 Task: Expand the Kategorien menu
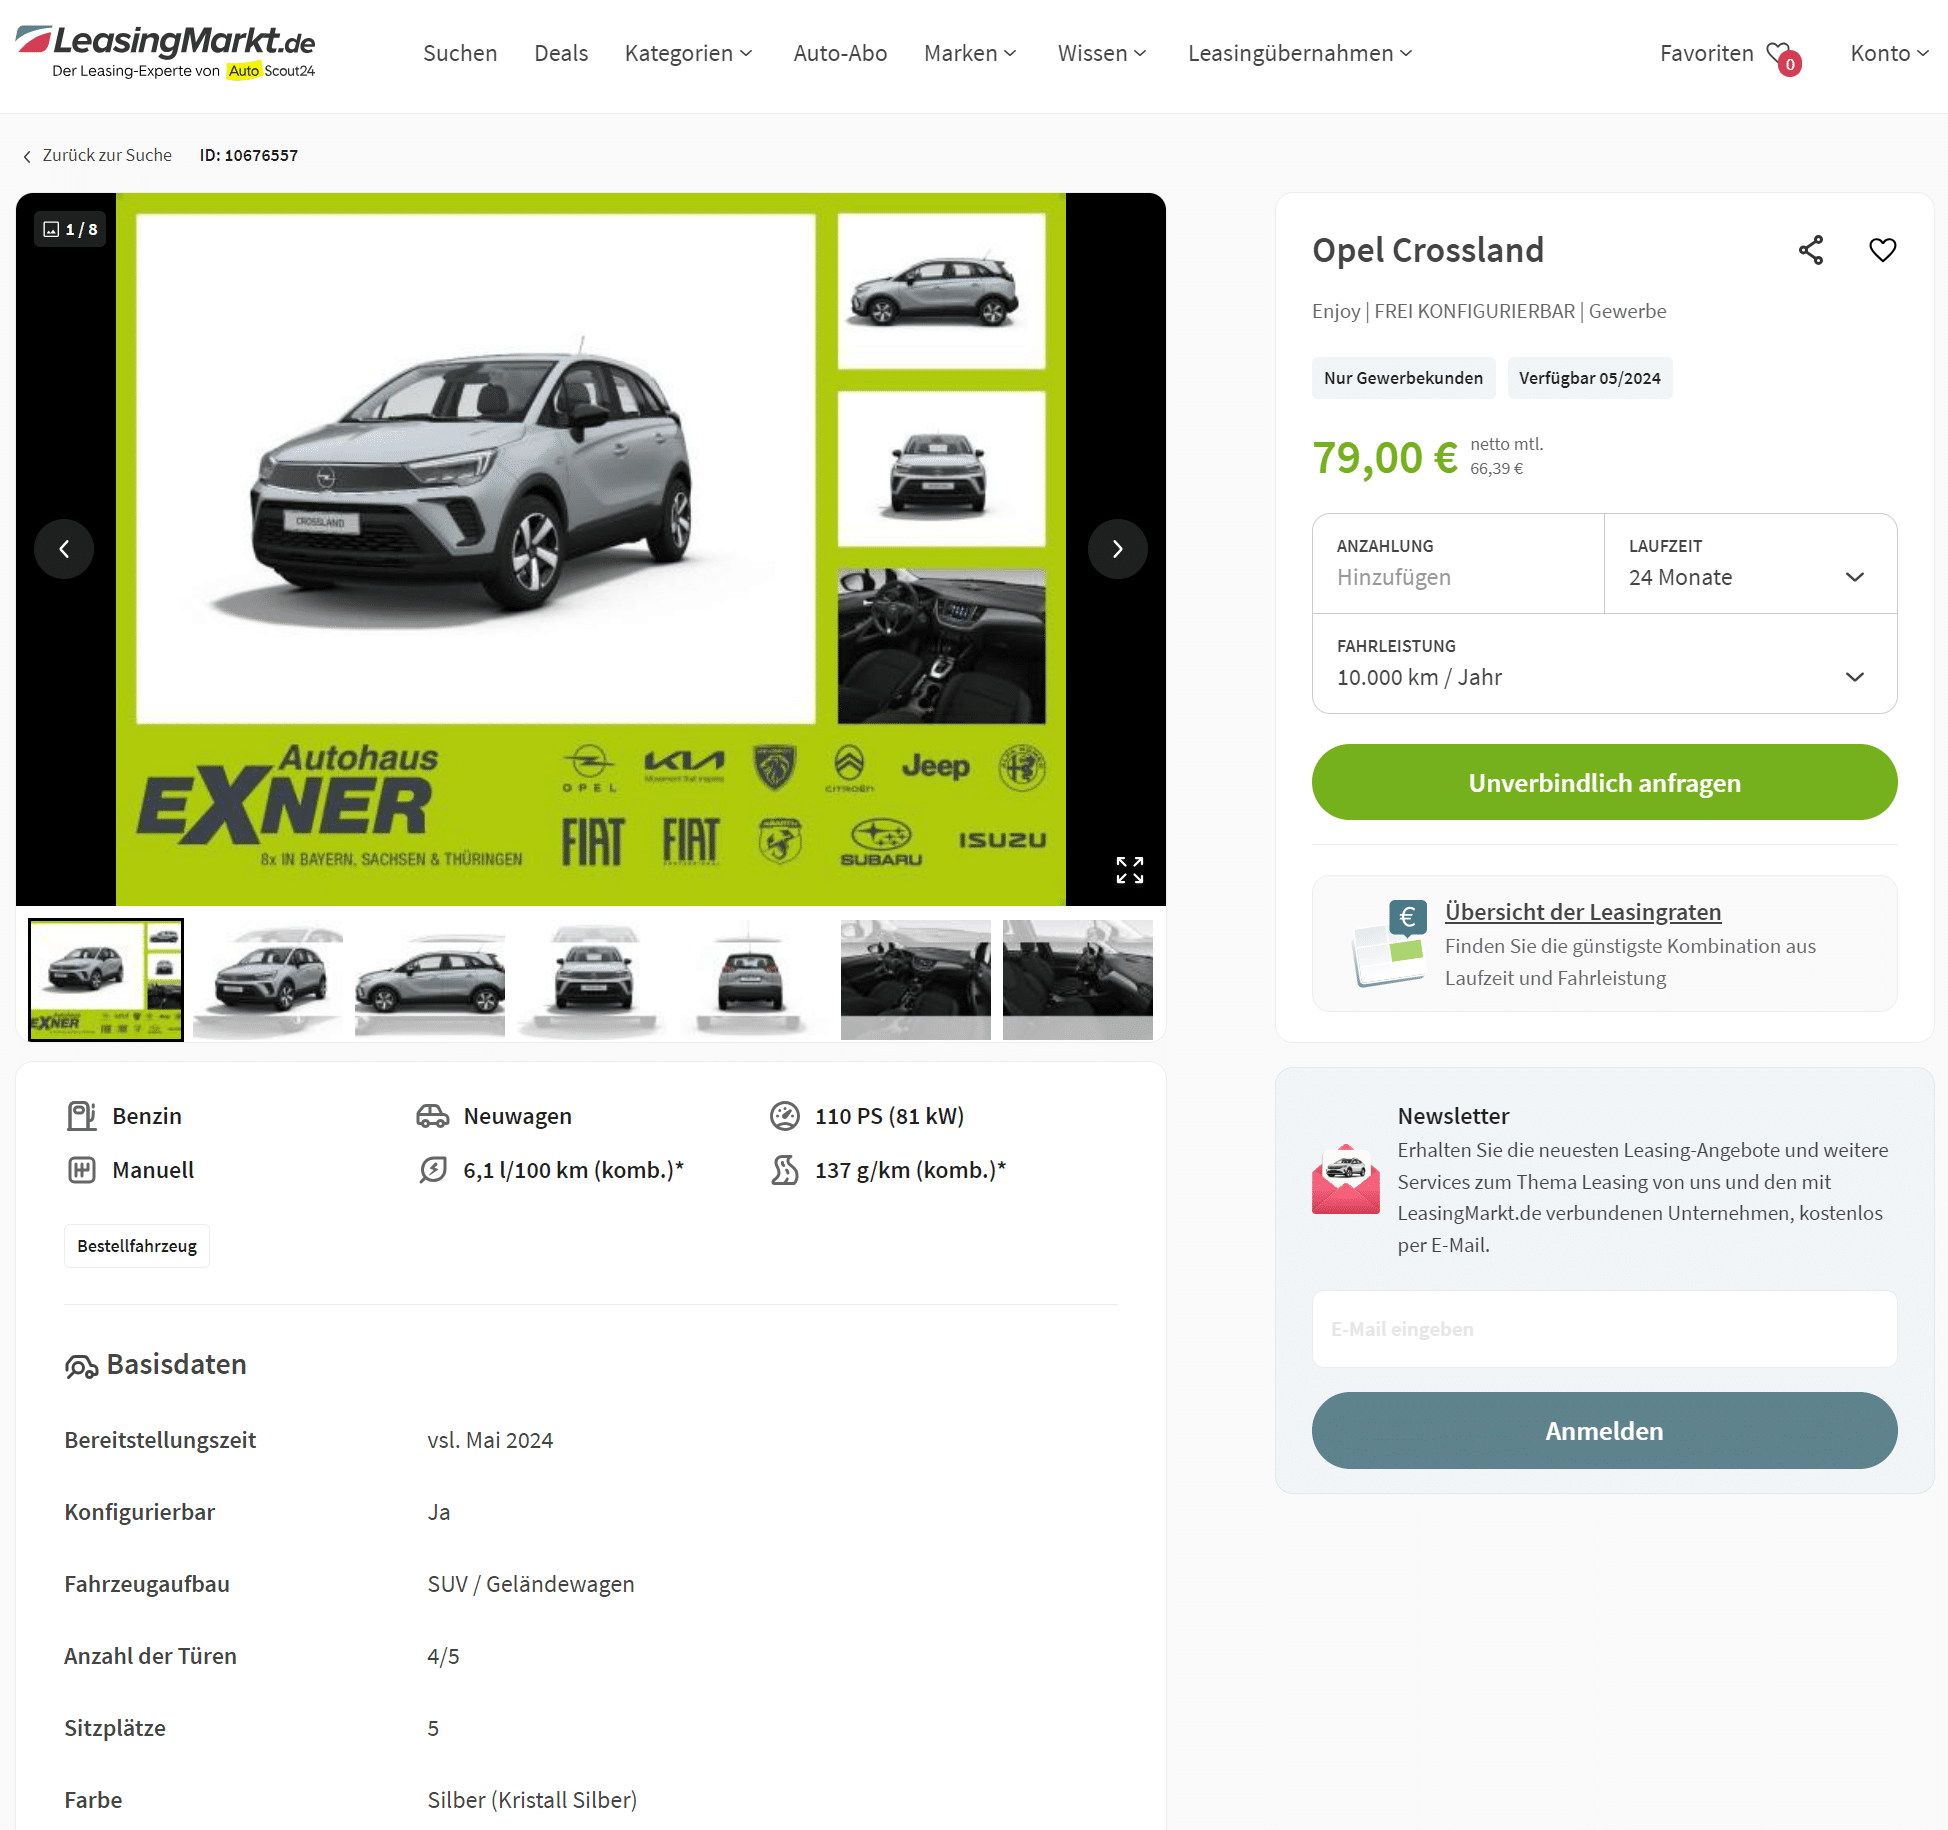[x=688, y=53]
